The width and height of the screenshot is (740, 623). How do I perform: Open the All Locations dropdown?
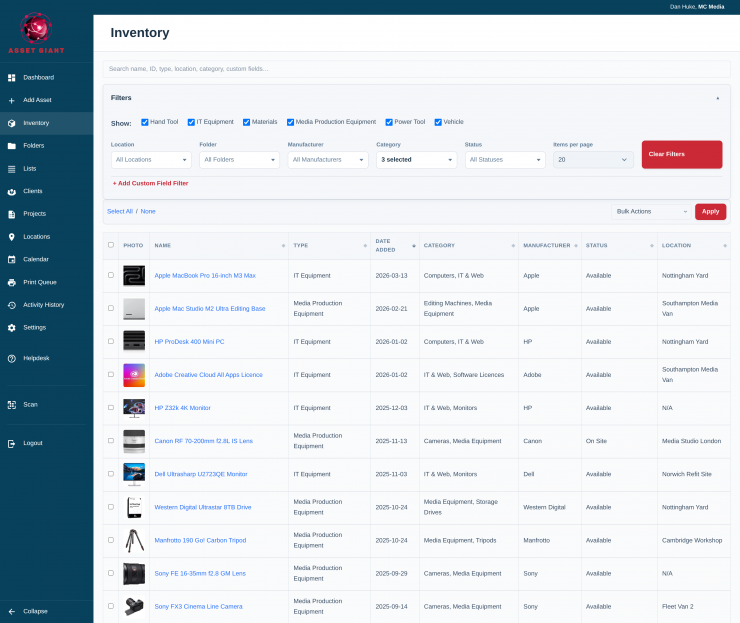(x=151, y=160)
